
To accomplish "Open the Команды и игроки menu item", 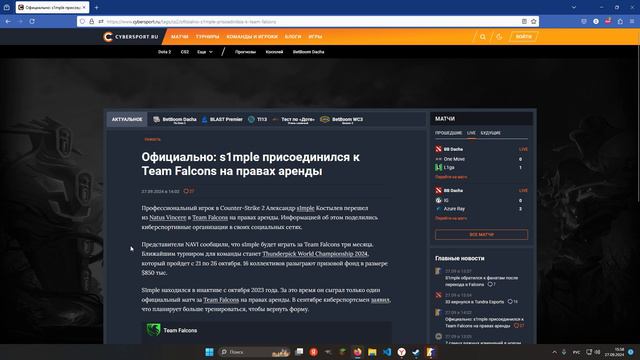I will pyautogui.click(x=252, y=37).
